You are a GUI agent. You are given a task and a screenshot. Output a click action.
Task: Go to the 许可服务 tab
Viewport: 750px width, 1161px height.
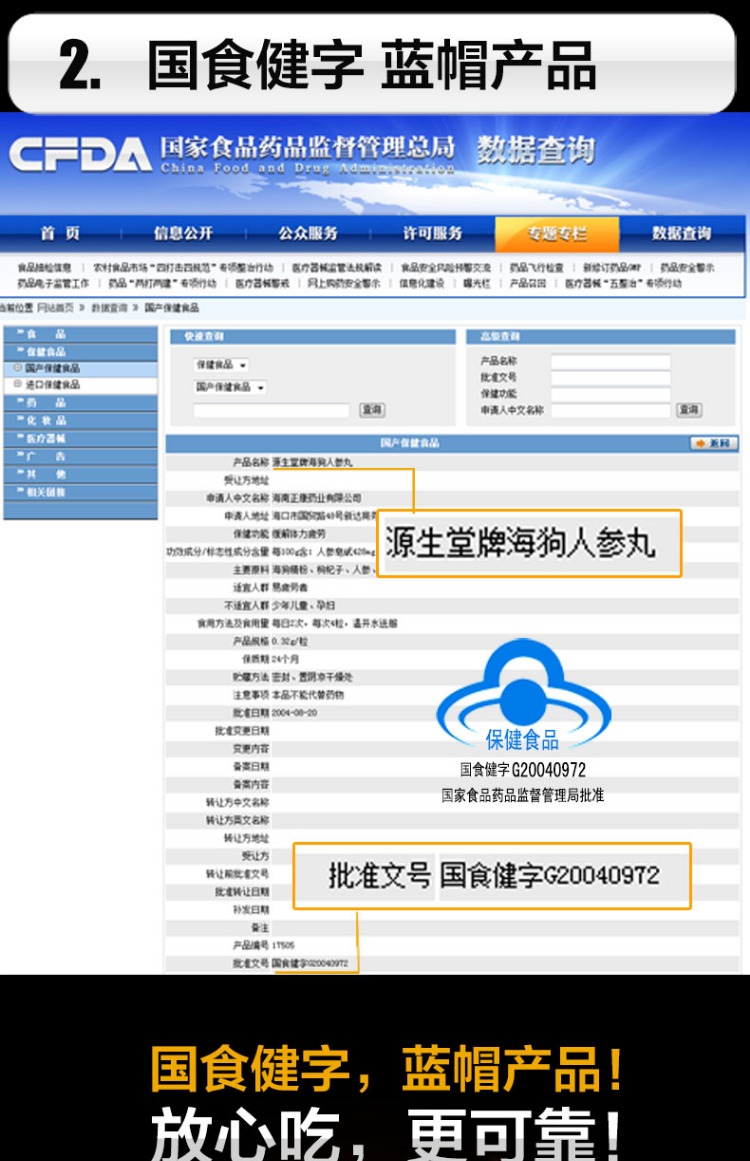coord(432,233)
